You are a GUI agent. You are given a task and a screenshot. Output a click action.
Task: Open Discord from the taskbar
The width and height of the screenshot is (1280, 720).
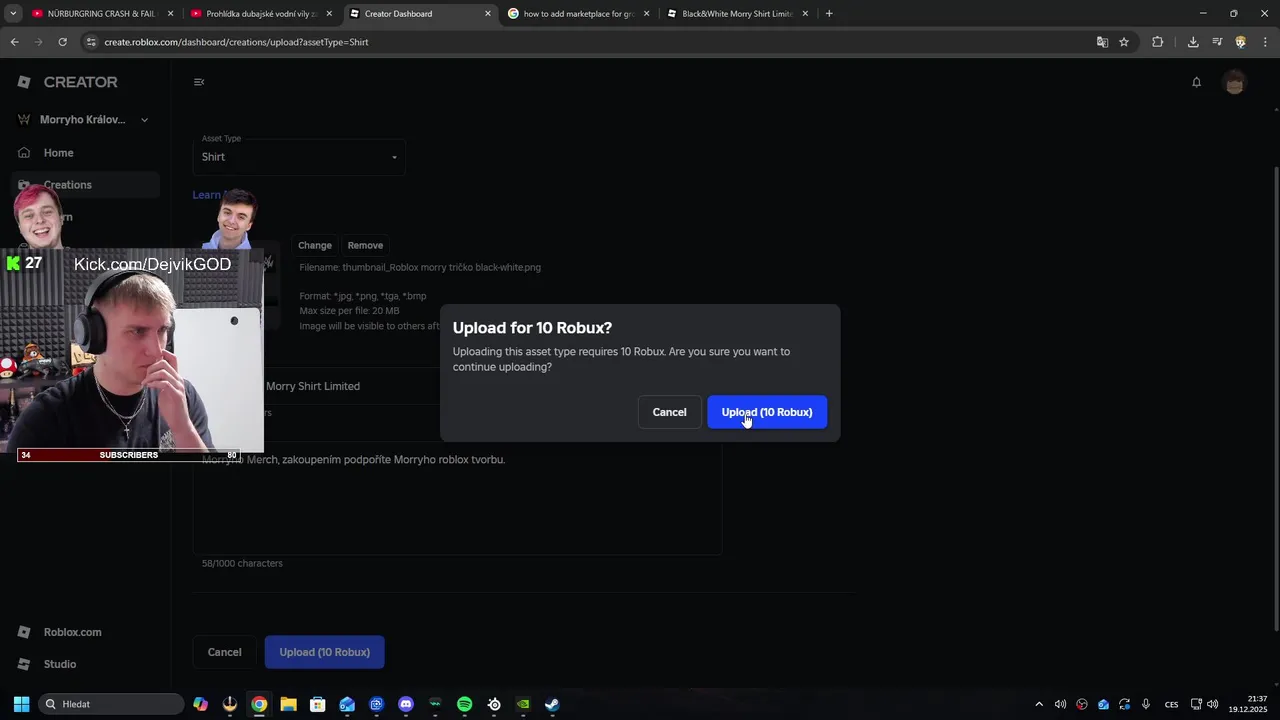pyautogui.click(x=406, y=704)
